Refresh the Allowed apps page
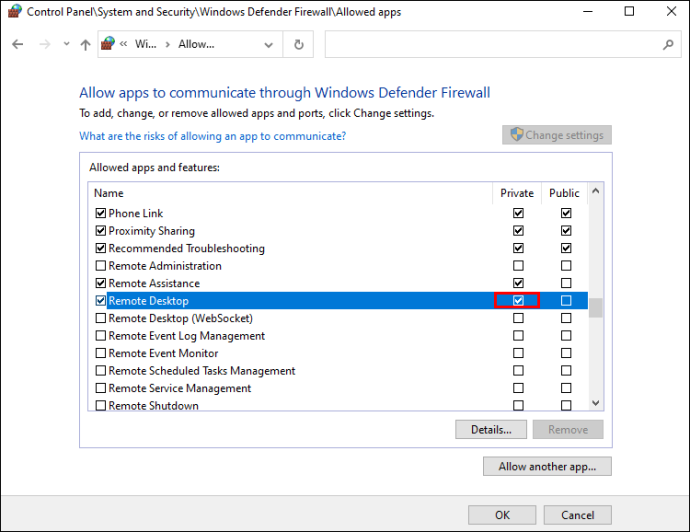The height and width of the screenshot is (532, 690). (x=299, y=44)
